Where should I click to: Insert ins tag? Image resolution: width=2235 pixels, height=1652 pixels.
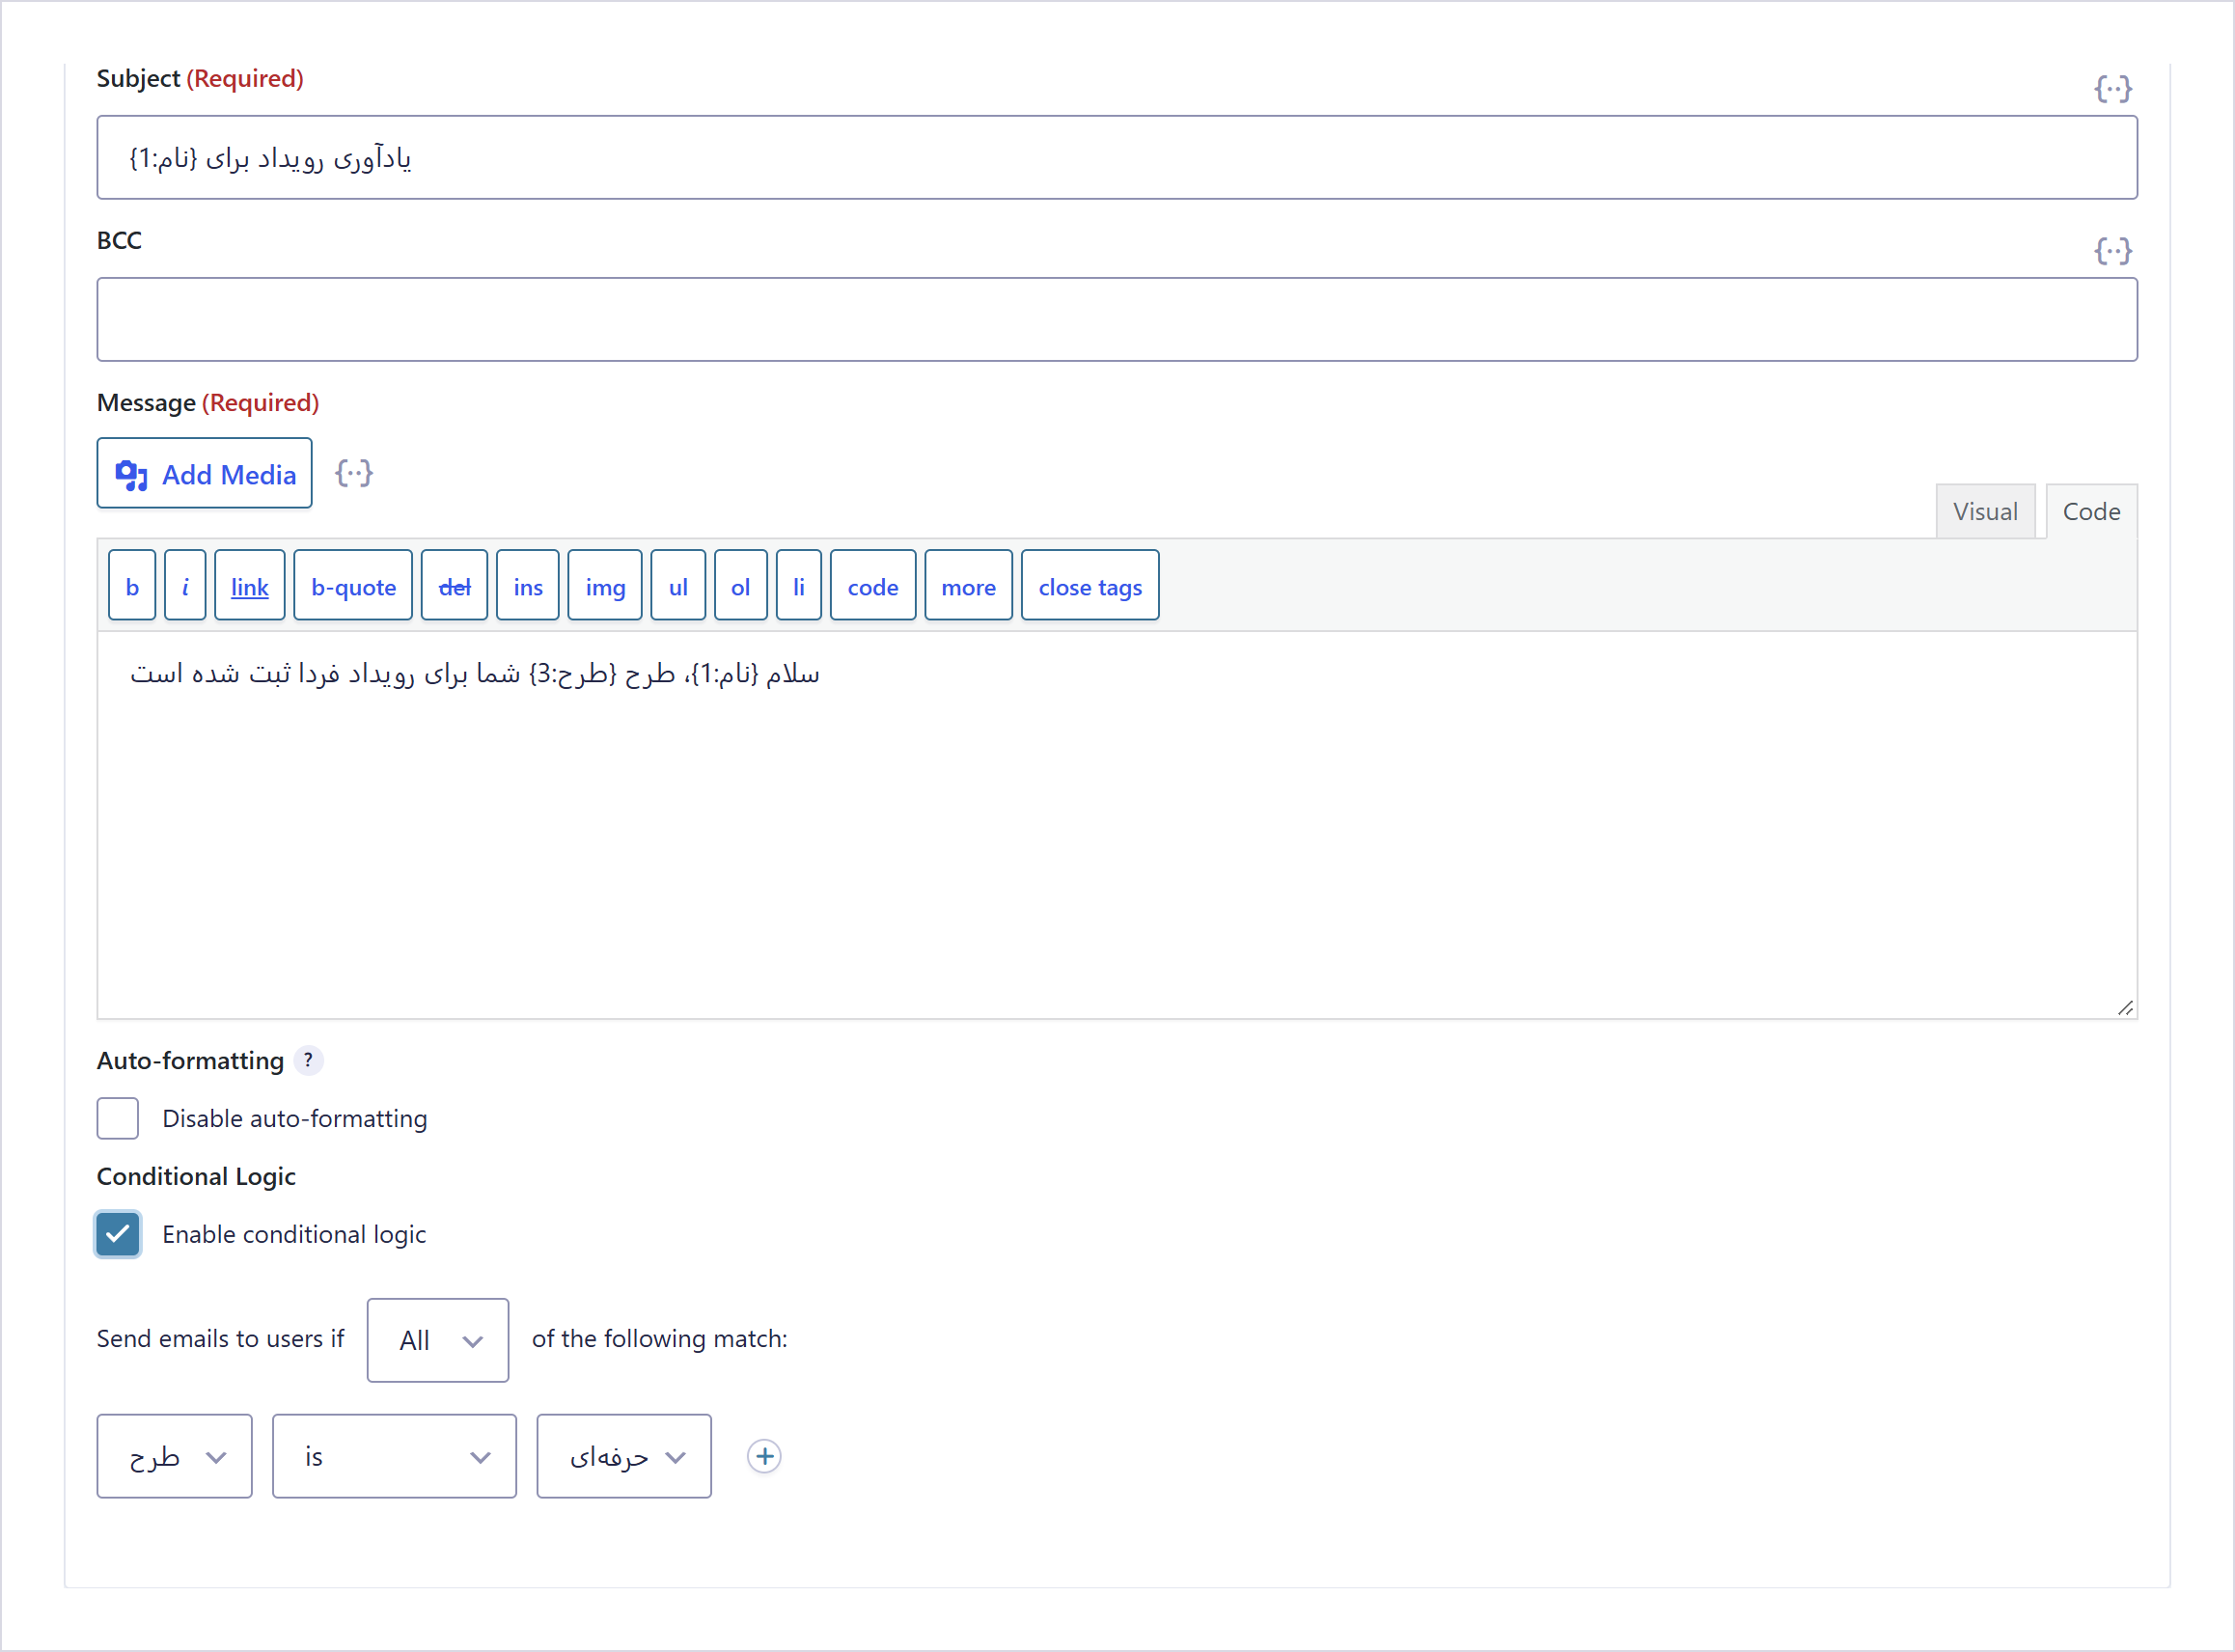[x=528, y=586]
